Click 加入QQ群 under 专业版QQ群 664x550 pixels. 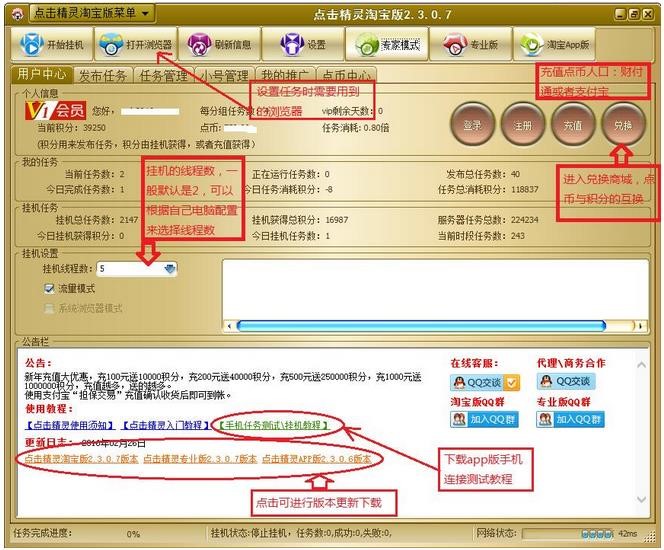click(x=570, y=420)
